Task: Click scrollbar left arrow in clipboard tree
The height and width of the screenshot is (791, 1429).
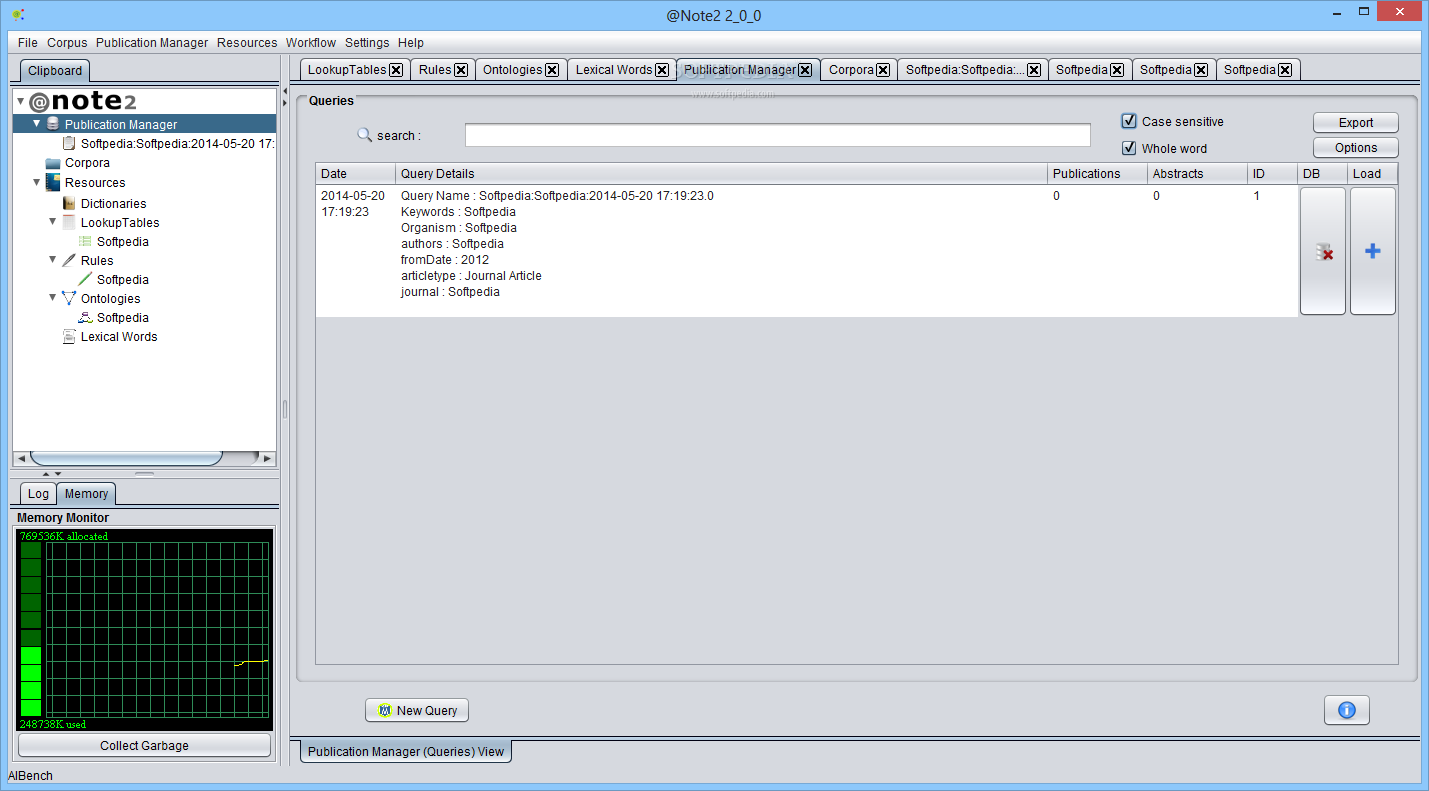Action: (21, 458)
